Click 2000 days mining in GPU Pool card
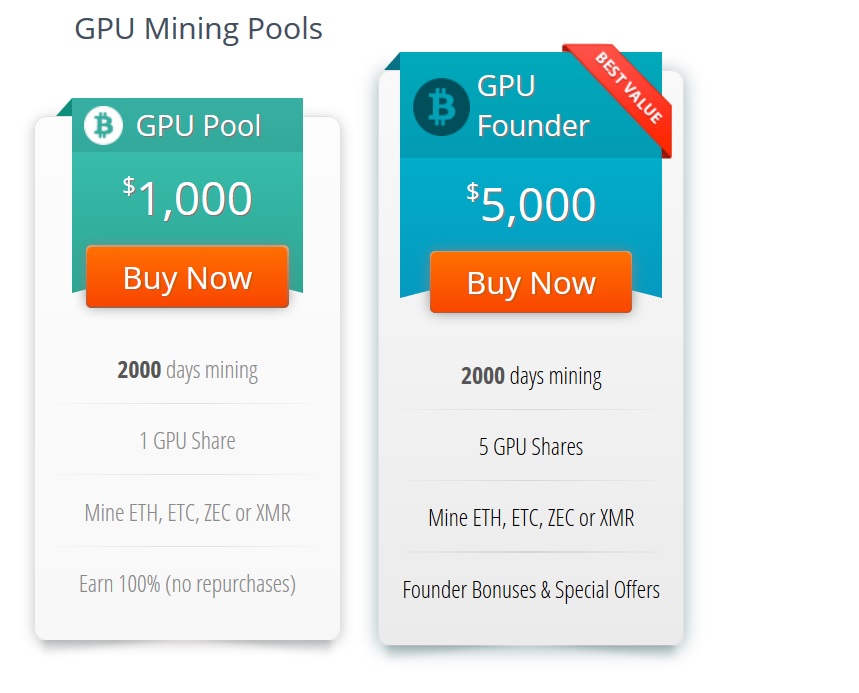This screenshot has width=859, height=693. tap(188, 370)
